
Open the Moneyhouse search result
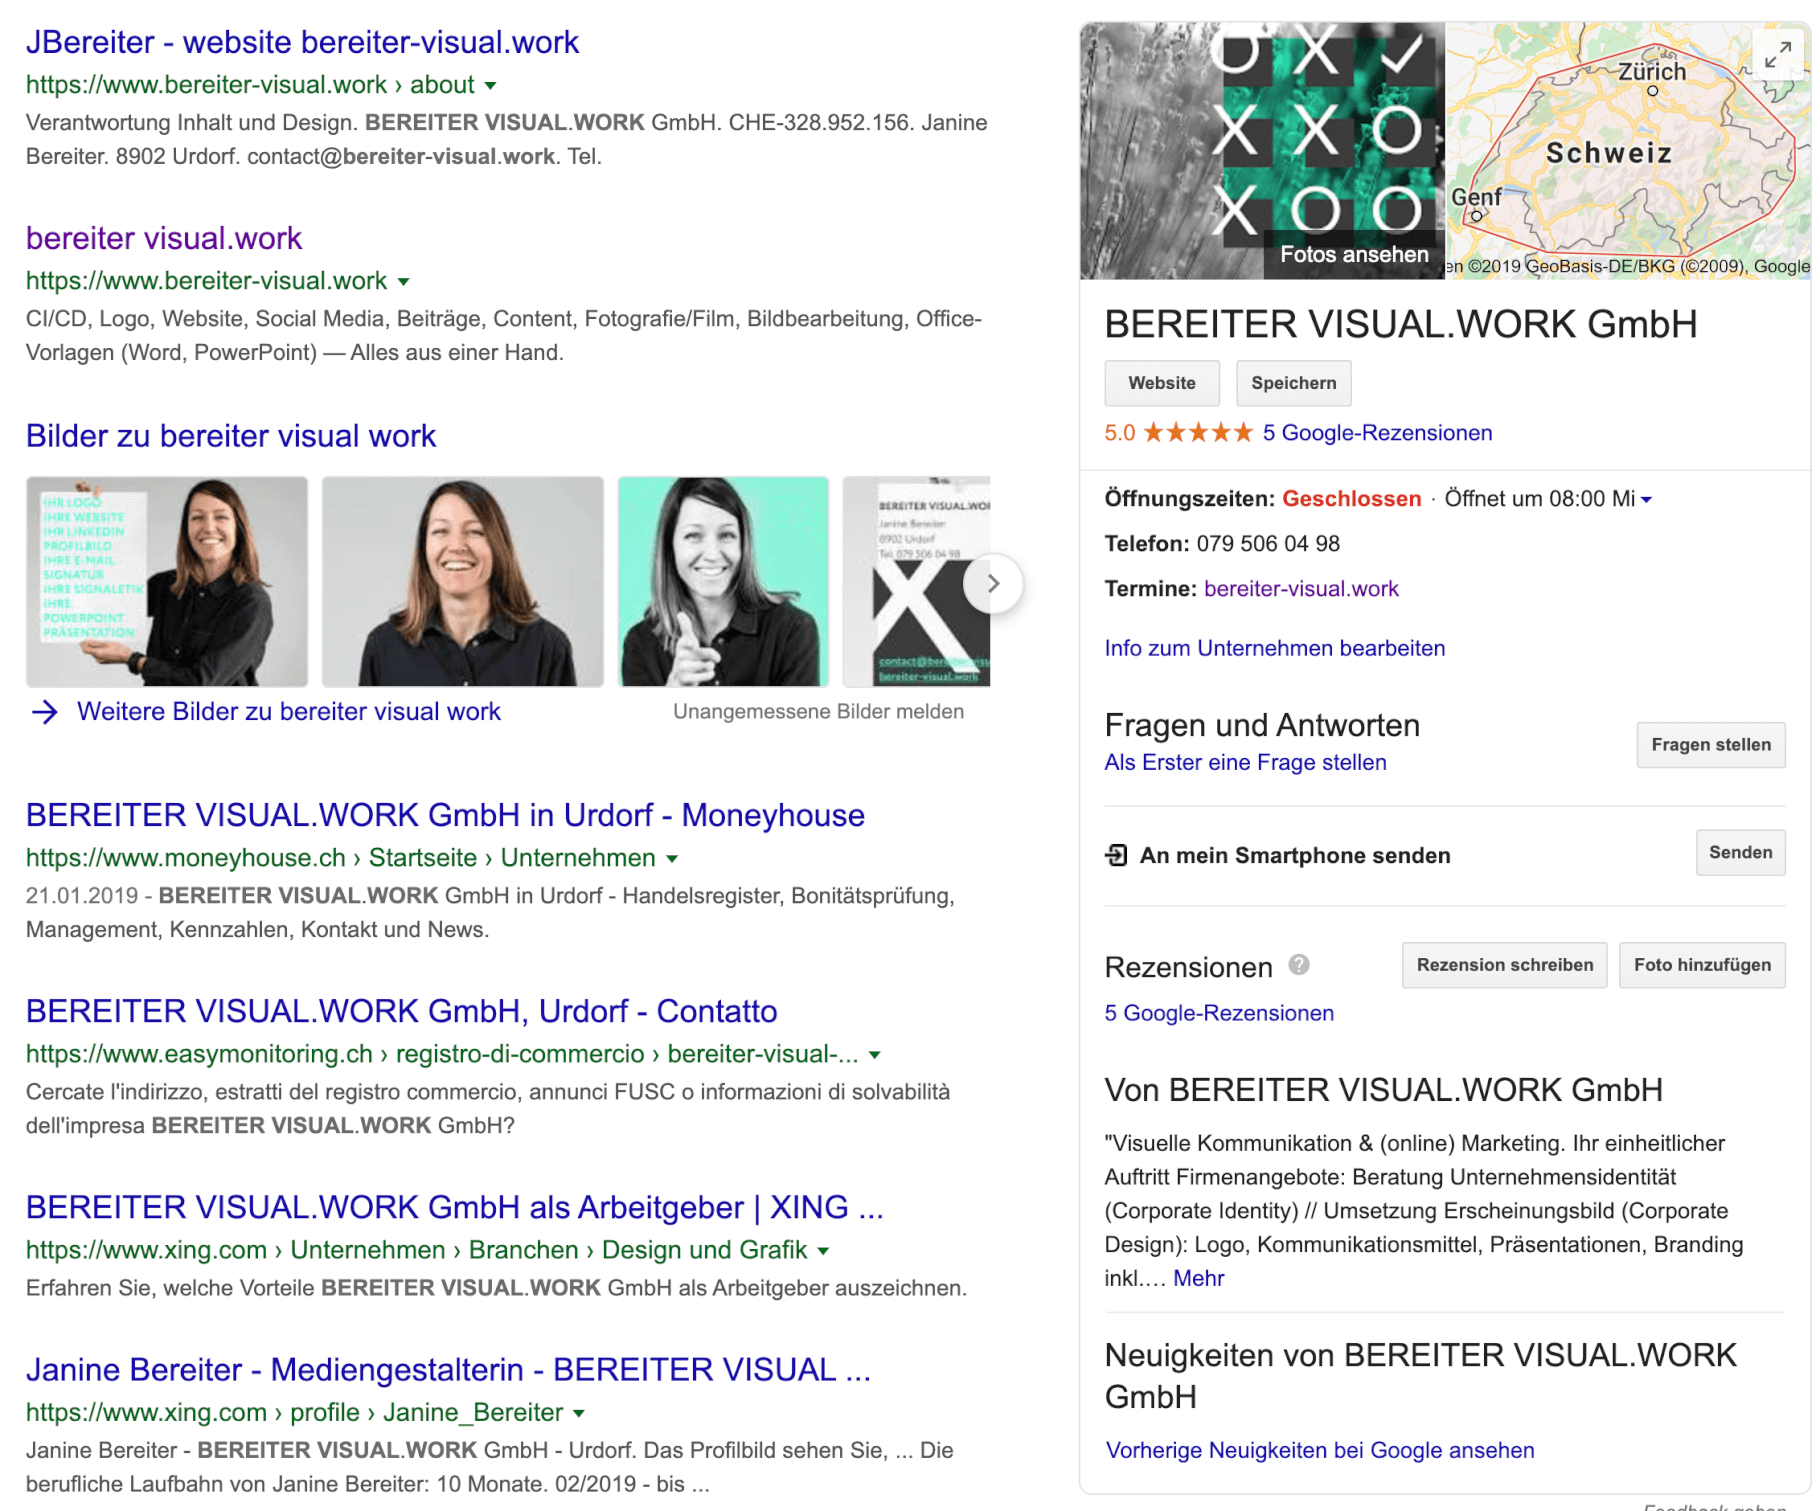click(x=445, y=815)
